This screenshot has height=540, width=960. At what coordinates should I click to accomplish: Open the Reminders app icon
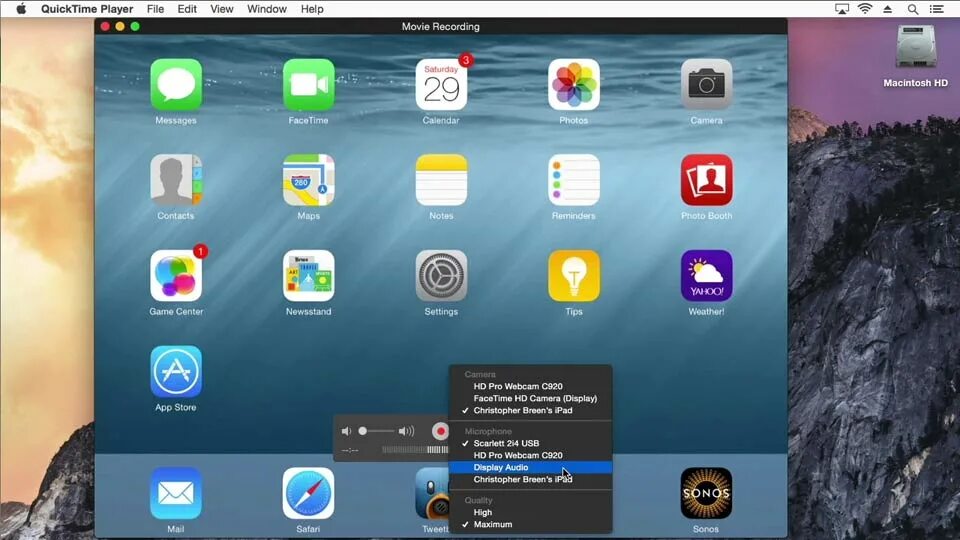point(574,180)
